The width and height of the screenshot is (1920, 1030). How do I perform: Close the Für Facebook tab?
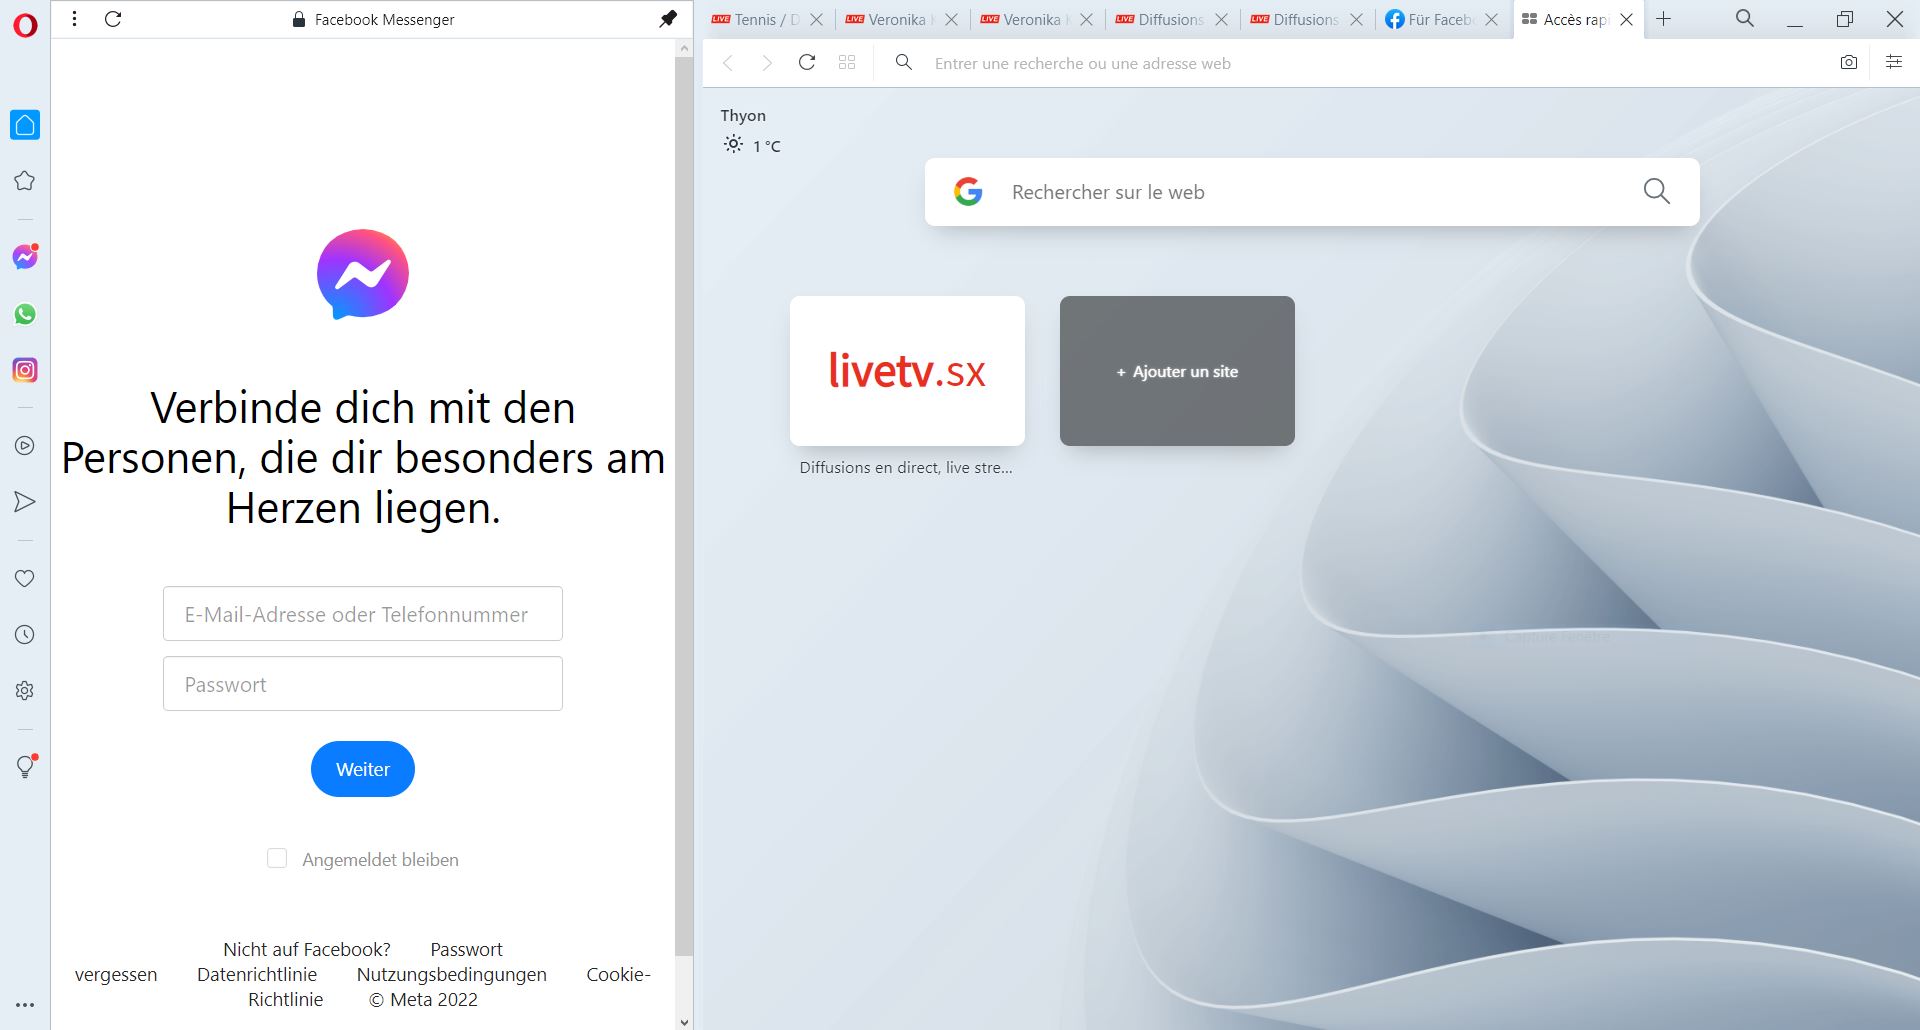coord(1492,19)
